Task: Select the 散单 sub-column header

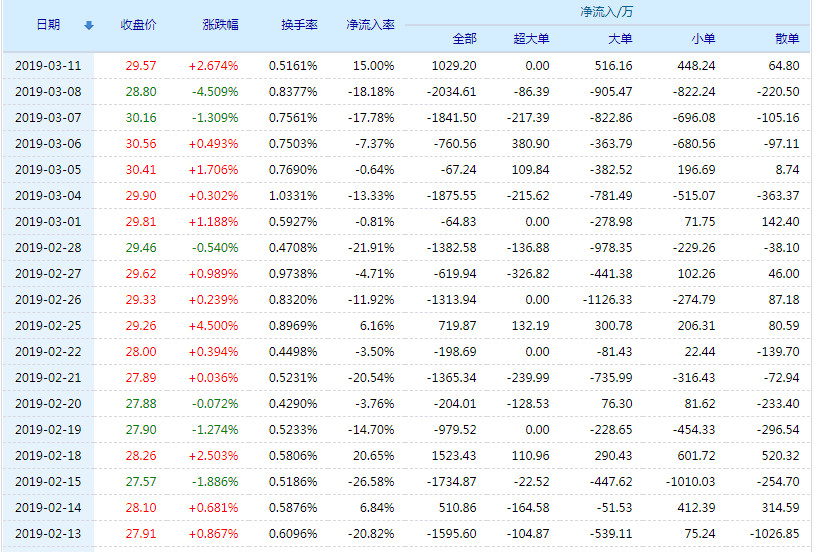Action: pyautogui.click(x=787, y=39)
